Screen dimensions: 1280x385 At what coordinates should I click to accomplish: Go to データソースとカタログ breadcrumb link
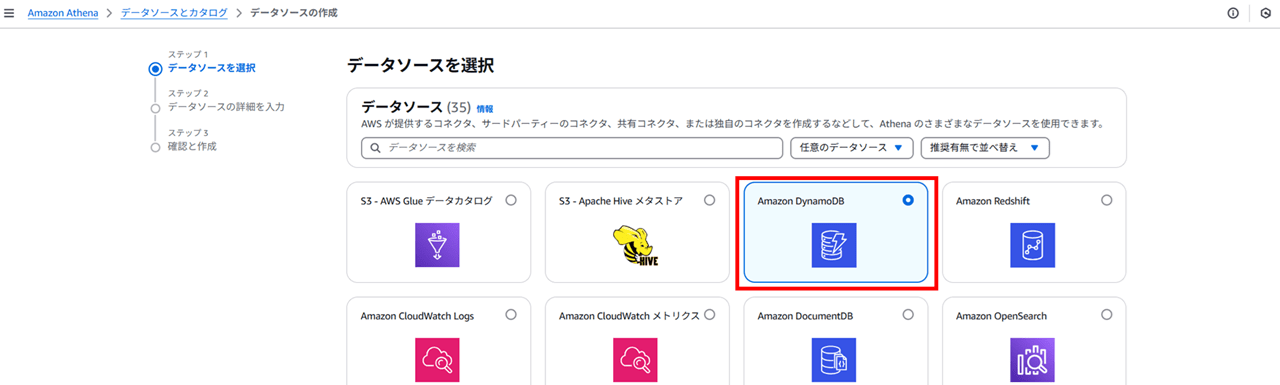174,13
